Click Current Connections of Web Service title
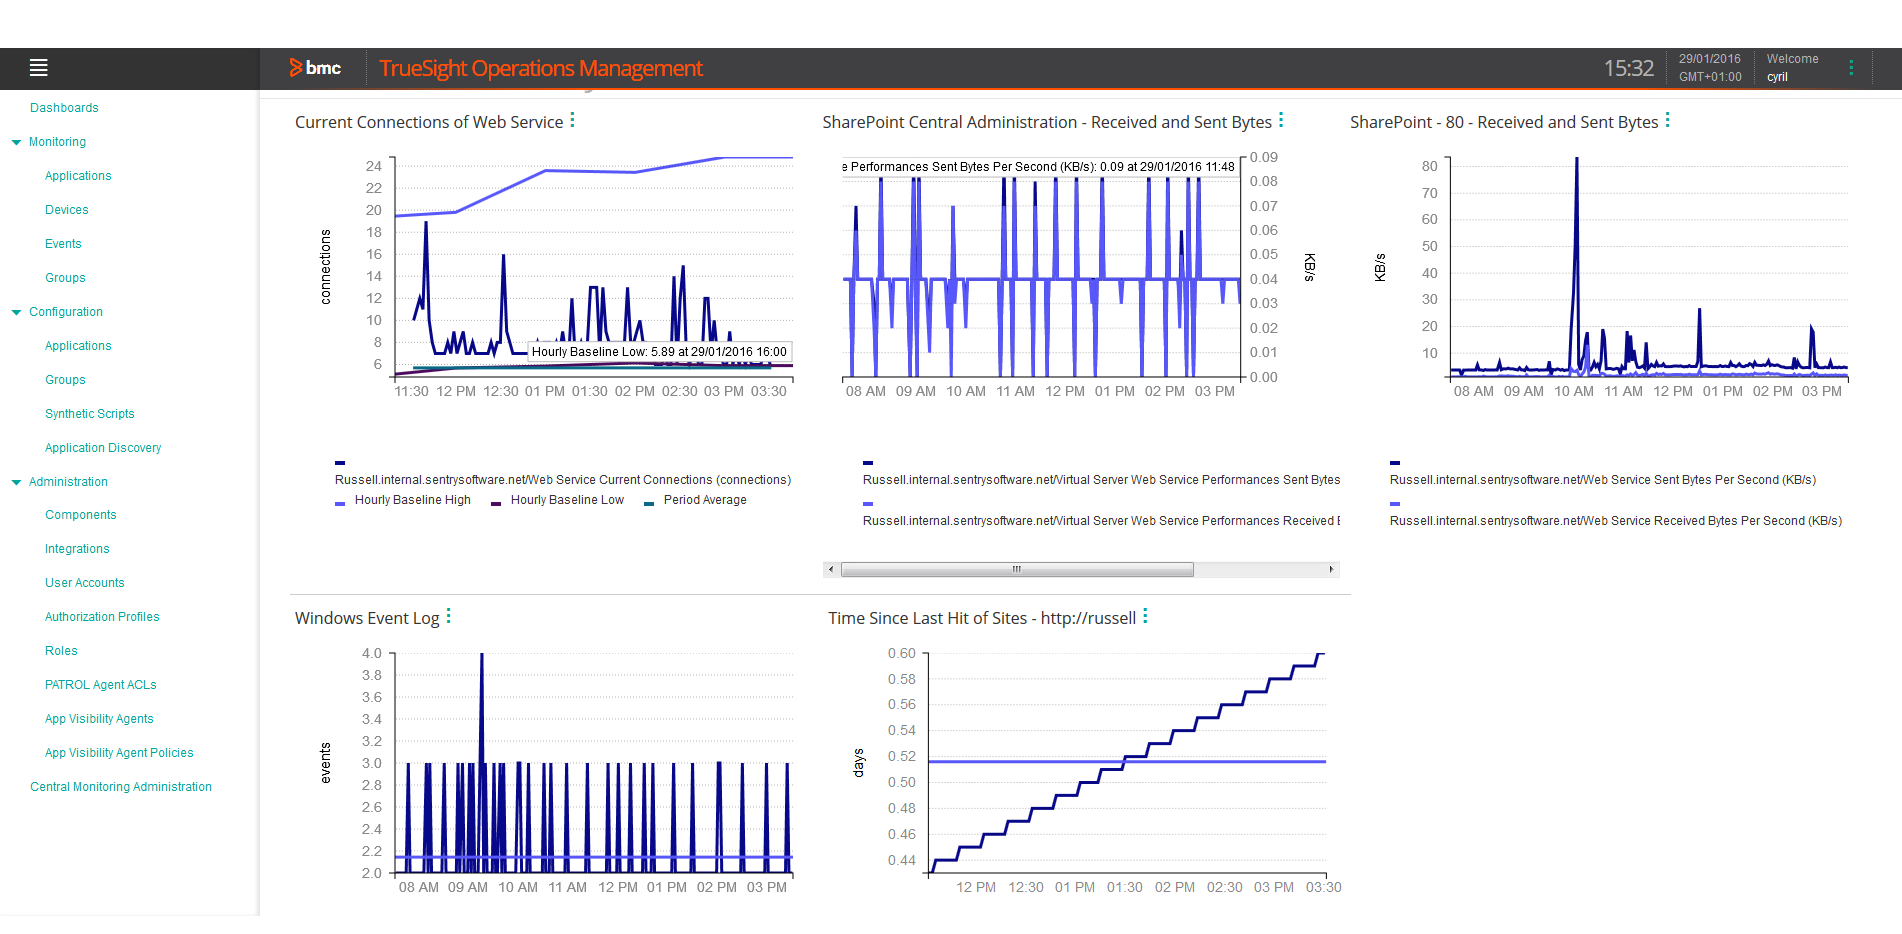 (429, 122)
